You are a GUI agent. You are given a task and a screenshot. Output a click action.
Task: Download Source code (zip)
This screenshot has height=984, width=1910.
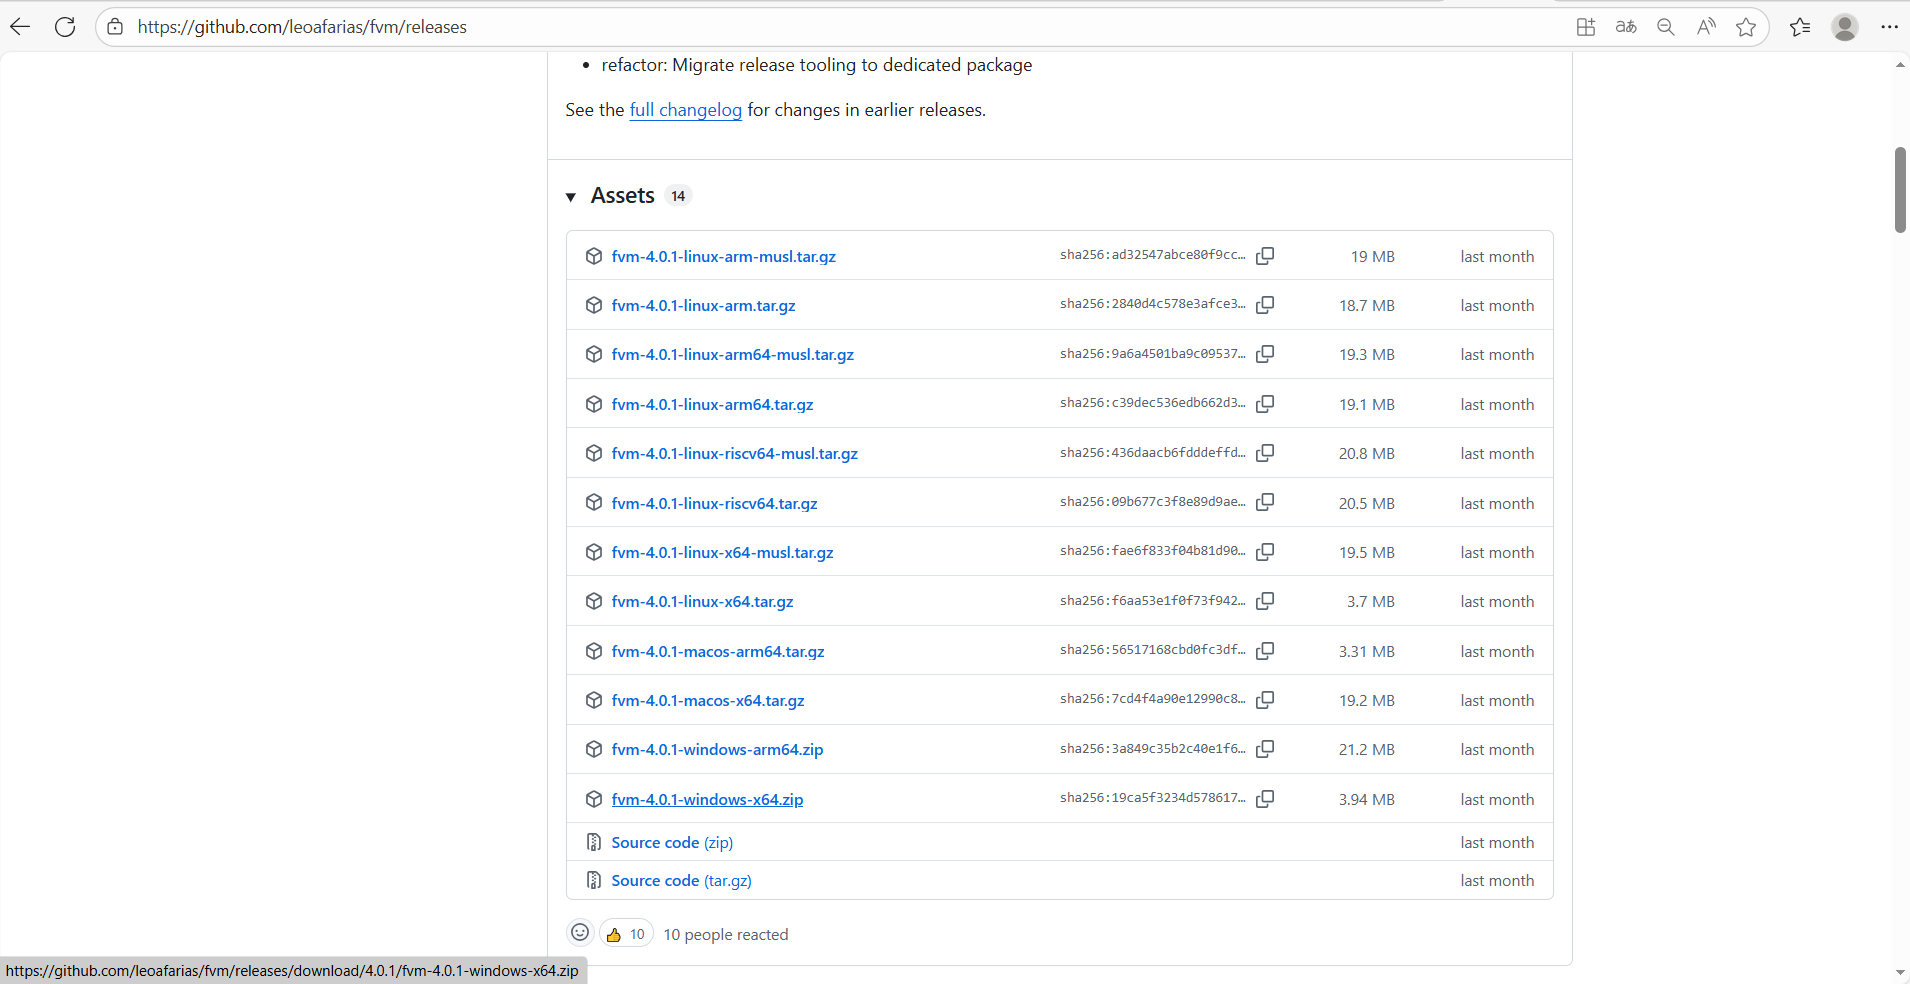672,843
